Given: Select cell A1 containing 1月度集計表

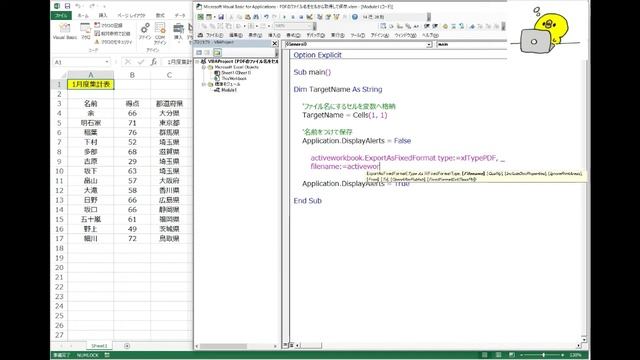Looking at the screenshot, I should click(91, 84).
